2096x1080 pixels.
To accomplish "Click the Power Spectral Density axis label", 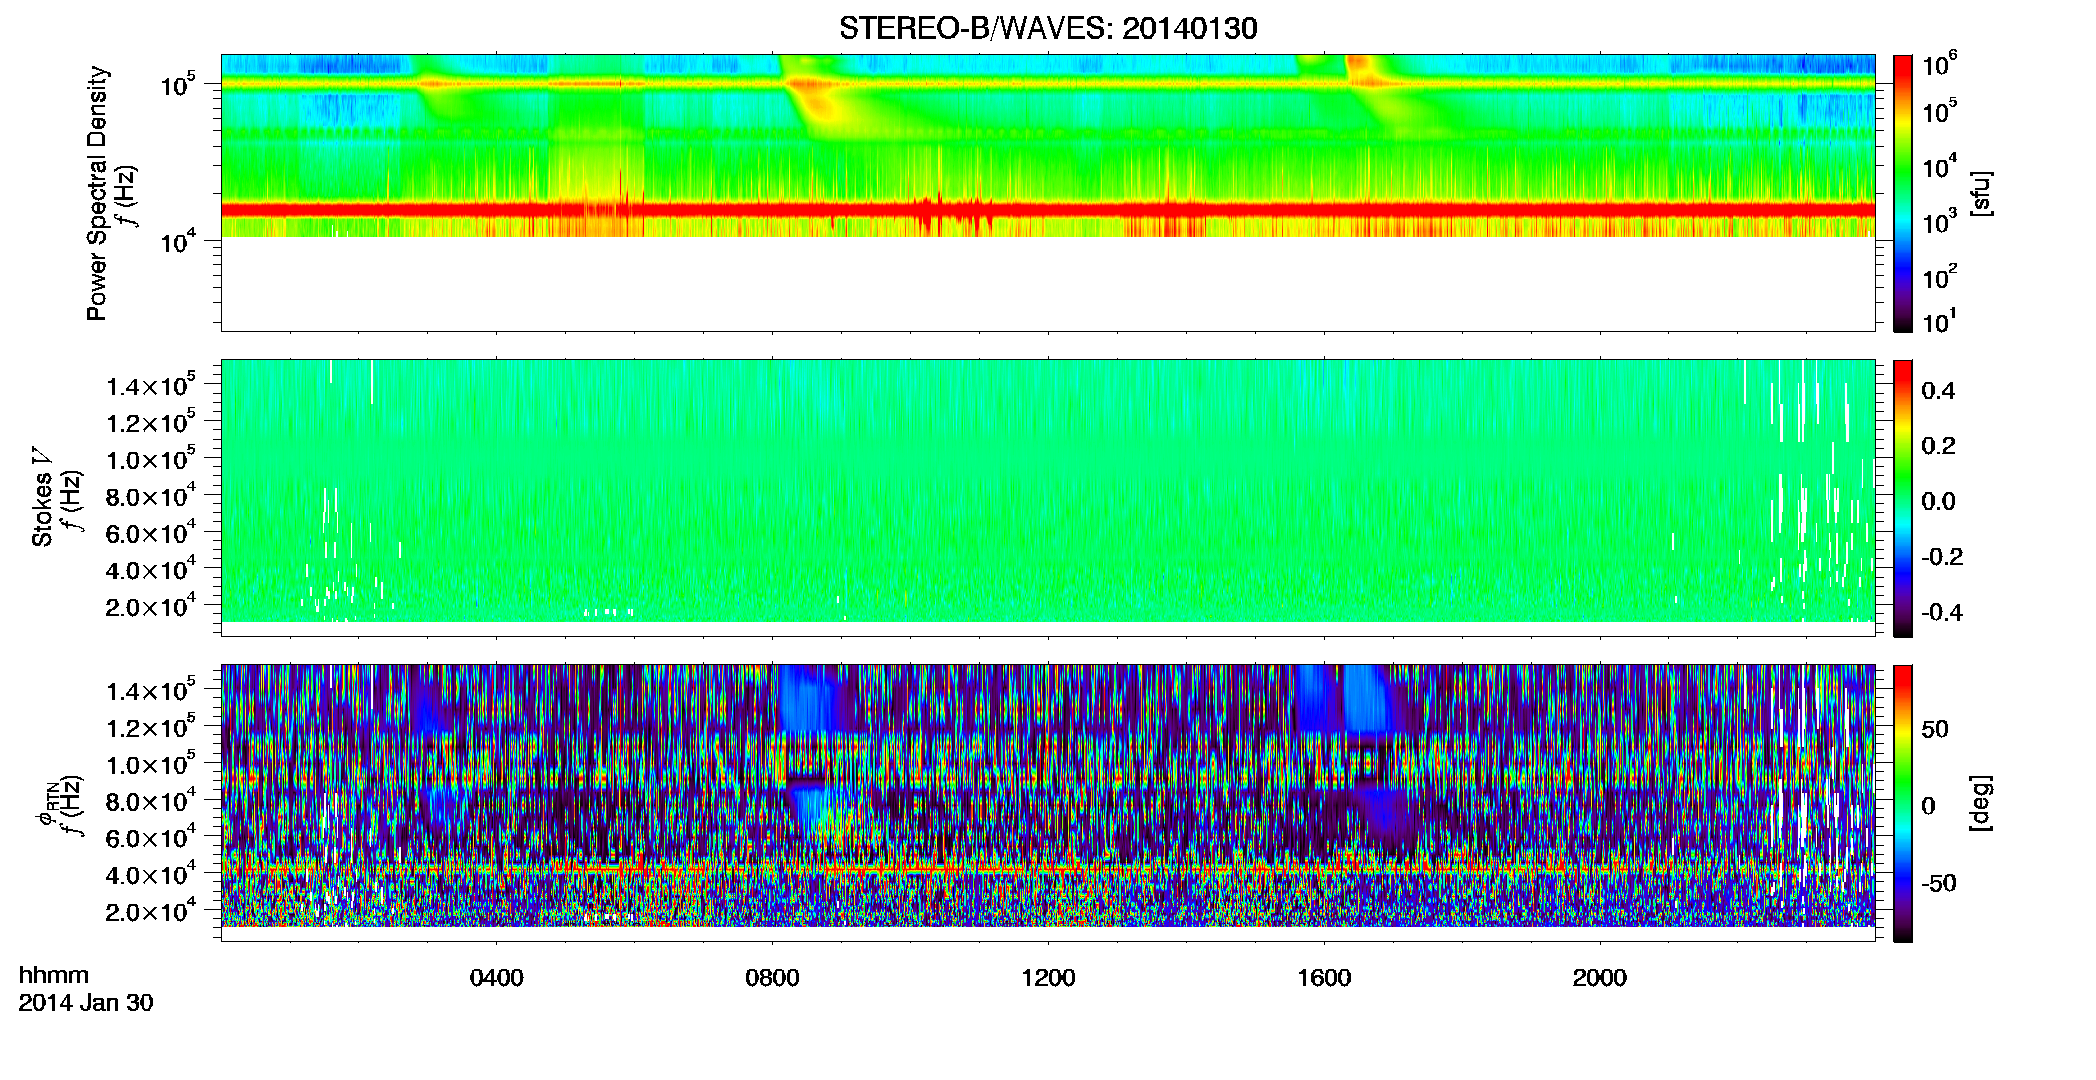I will pos(97,193).
